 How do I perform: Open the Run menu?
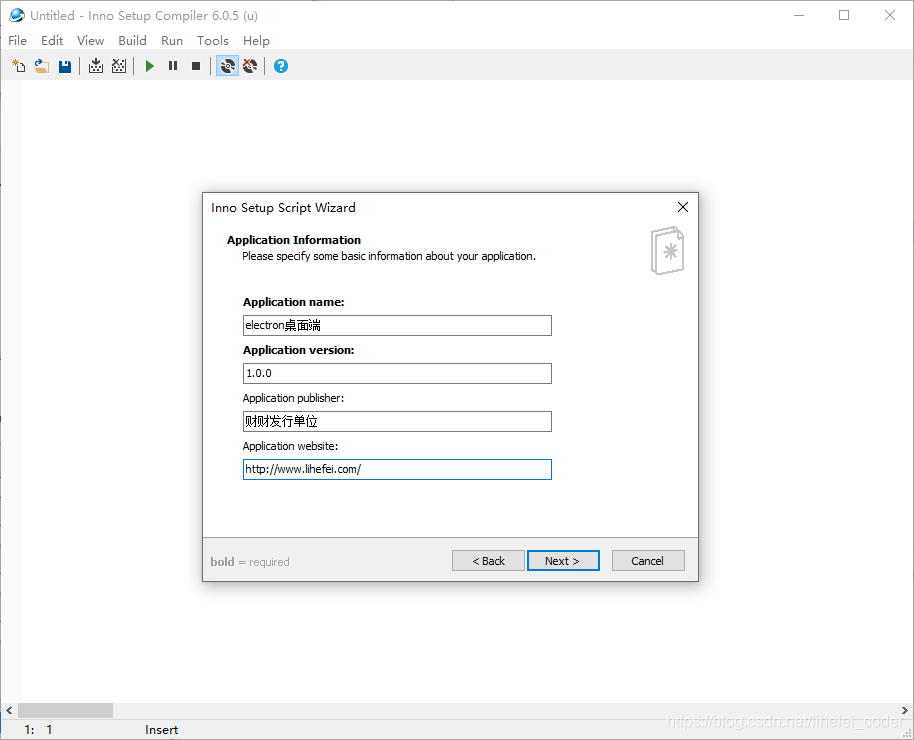(x=172, y=41)
